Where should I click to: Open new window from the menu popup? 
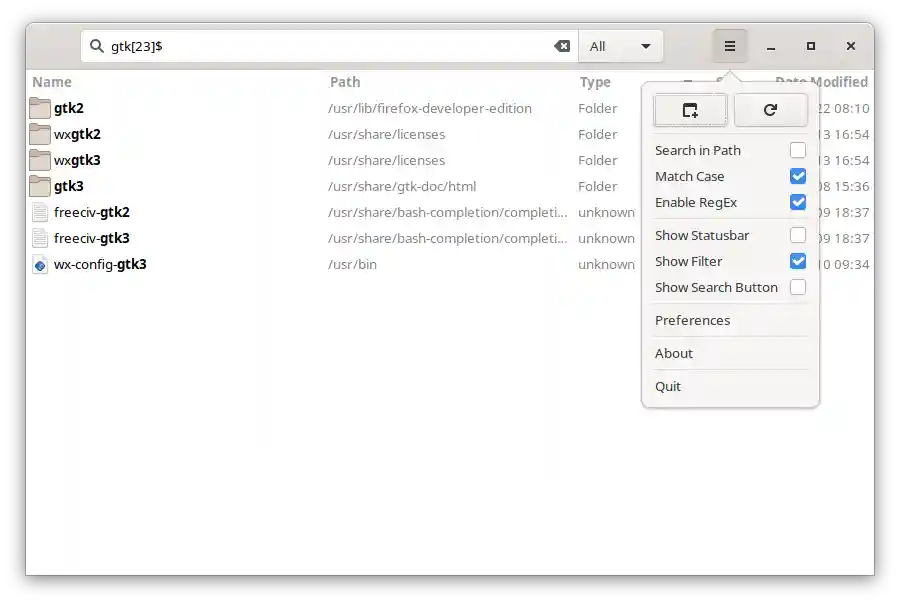pos(690,110)
